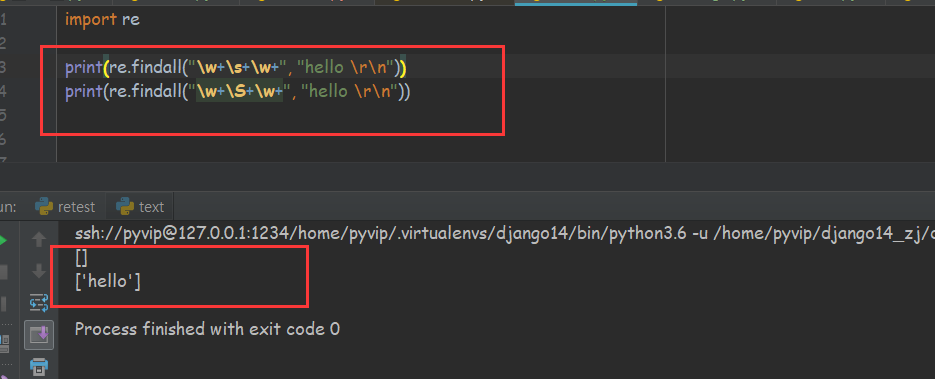Place cursor on the import re line
This screenshot has height=379, width=935.
102,19
